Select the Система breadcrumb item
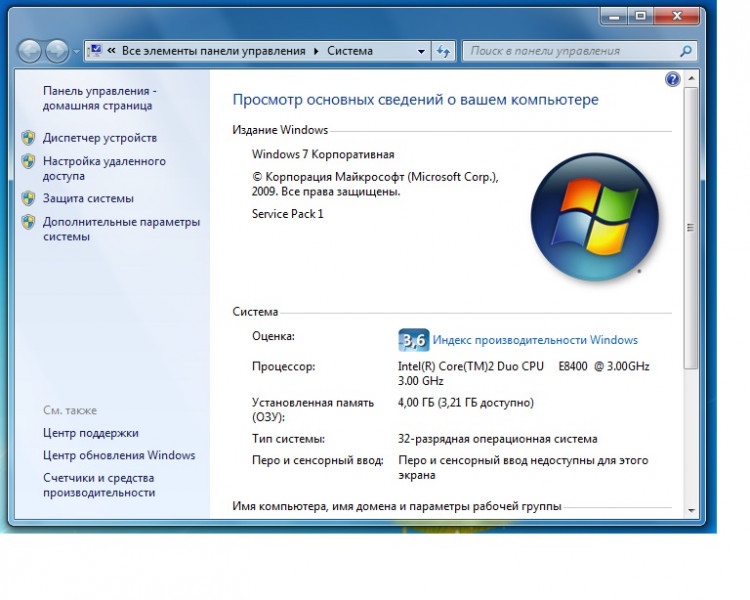750x600 pixels. coord(350,51)
